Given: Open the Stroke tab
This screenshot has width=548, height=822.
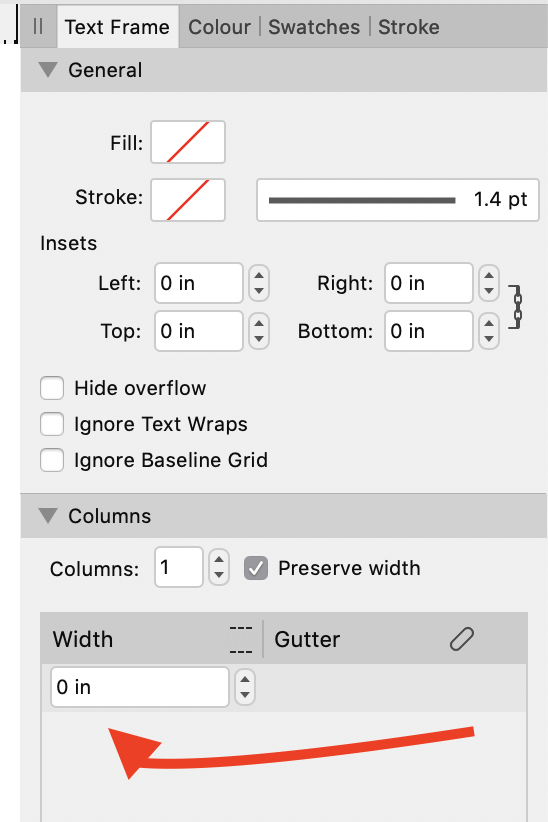Looking at the screenshot, I should 409,27.
